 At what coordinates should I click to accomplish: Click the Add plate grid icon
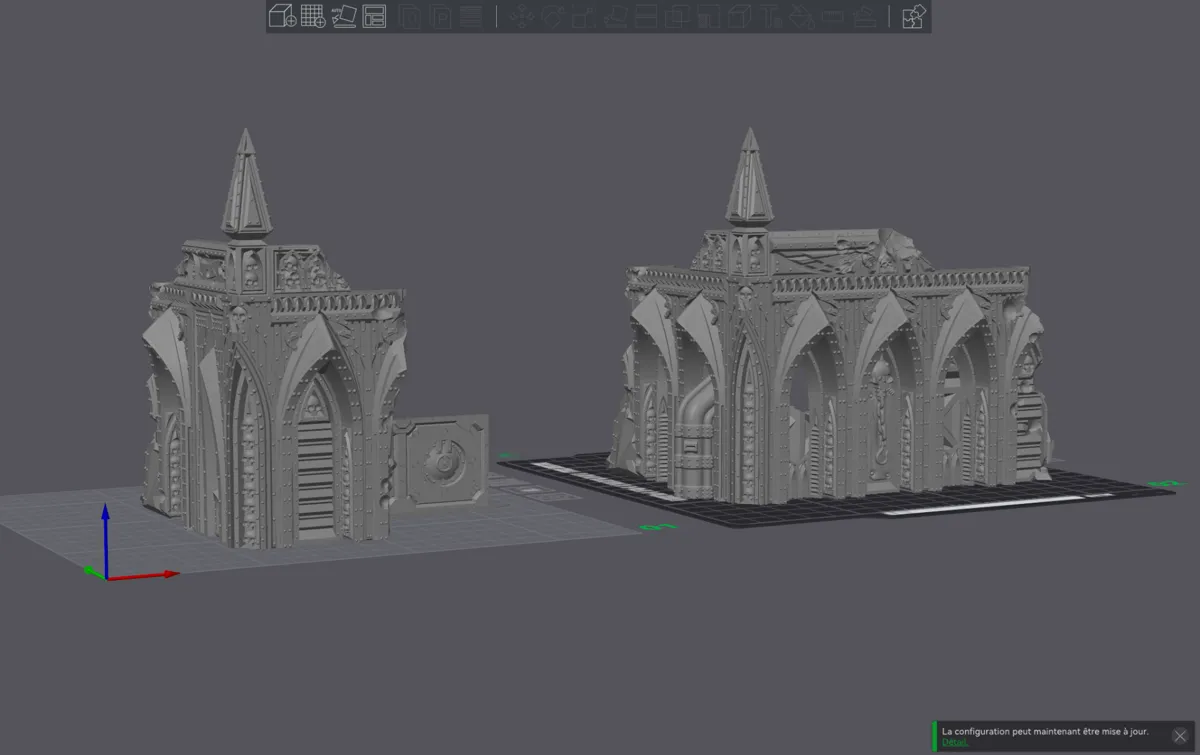click(x=313, y=16)
